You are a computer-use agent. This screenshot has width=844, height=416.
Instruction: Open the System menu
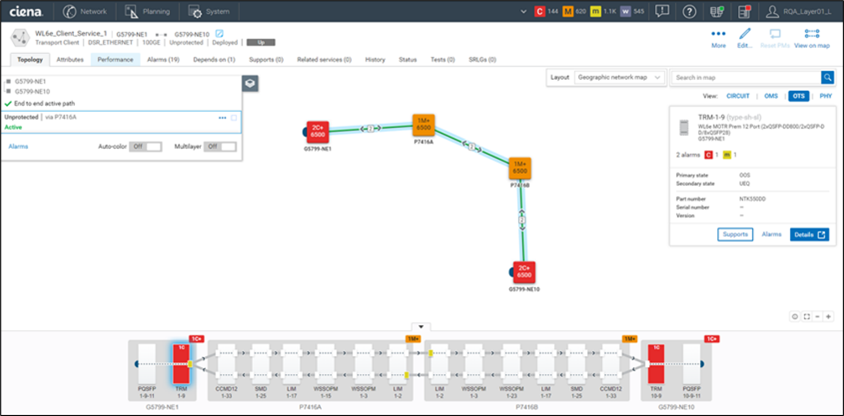(x=209, y=11)
